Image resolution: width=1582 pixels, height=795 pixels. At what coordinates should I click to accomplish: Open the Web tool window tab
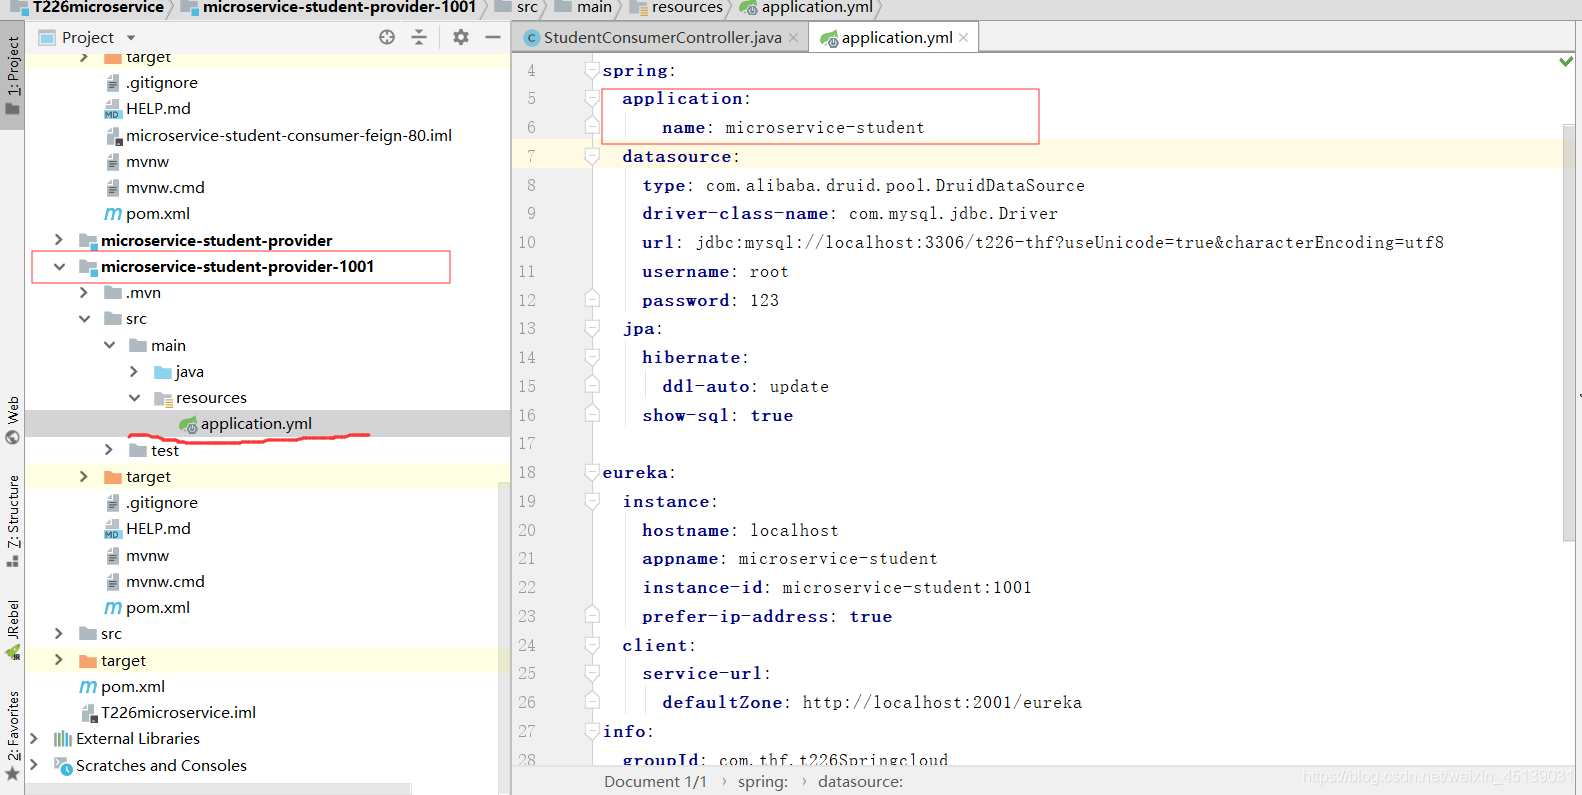click(x=12, y=420)
